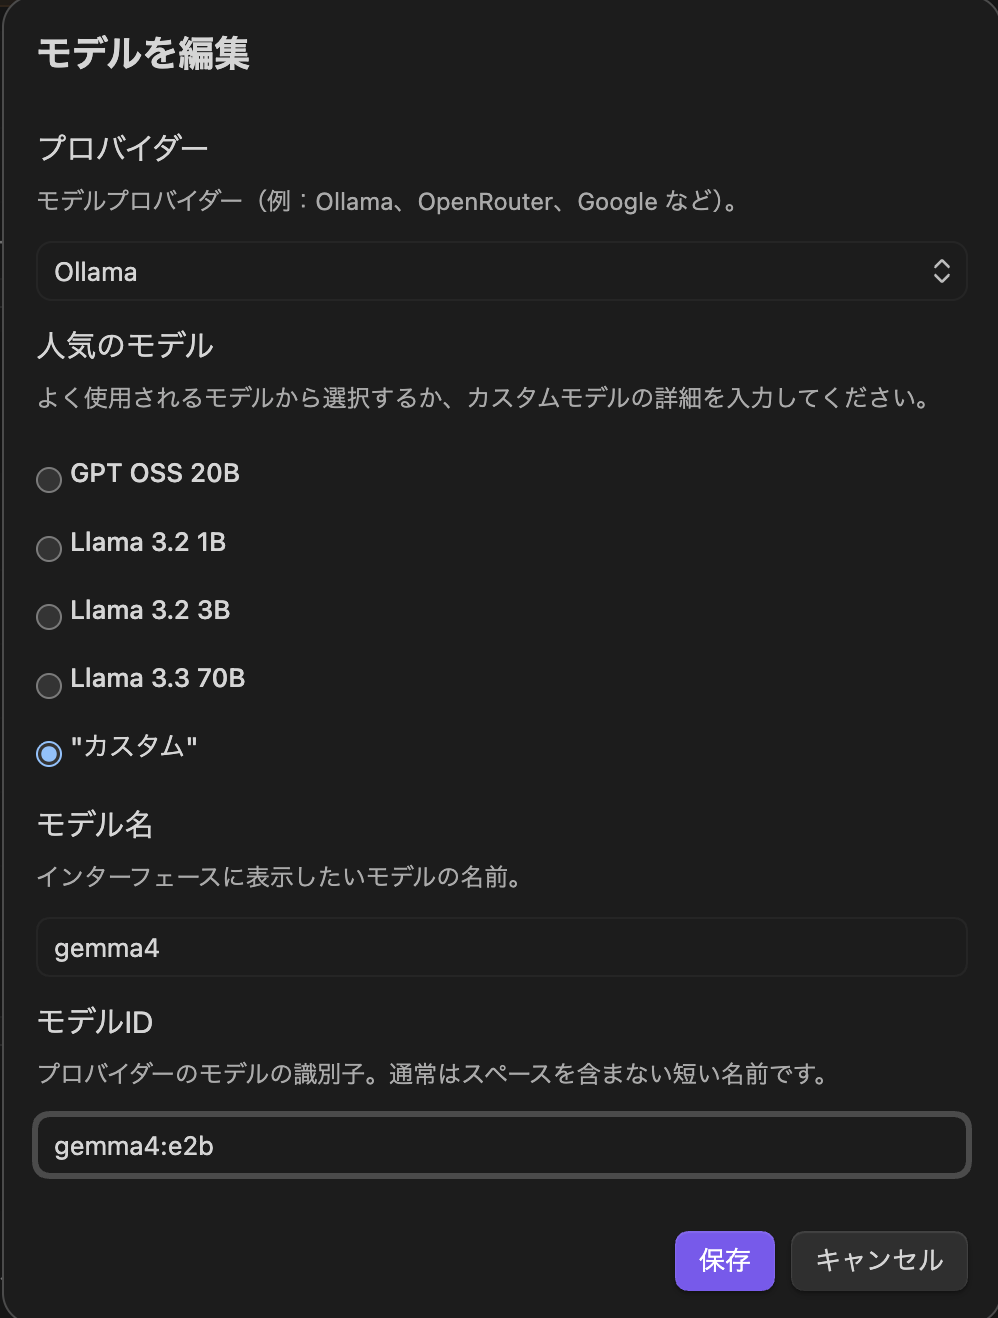Choose the Llama 3.2 1B radio circle
This screenshot has height=1318, width=998.
[49, 549]
